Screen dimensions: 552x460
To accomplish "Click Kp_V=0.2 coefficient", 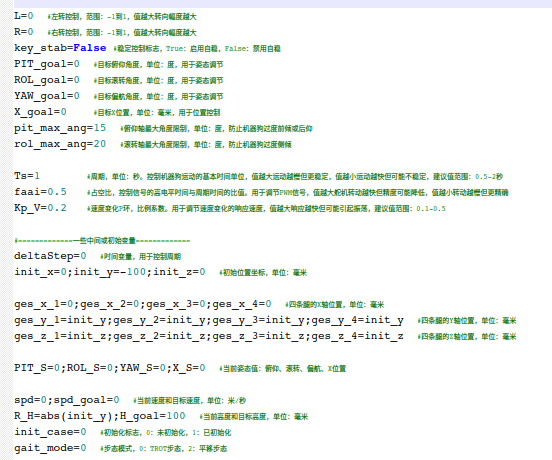I will click(x=40, y=208).
